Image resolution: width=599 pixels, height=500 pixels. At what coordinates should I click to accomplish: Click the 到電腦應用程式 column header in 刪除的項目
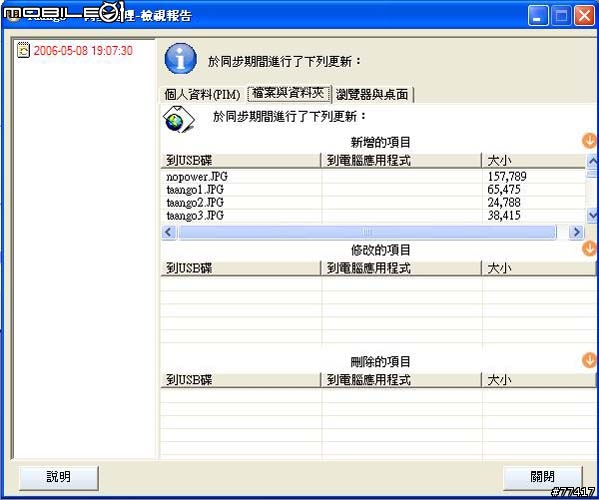pyautogui.click(x=401, y=380)
